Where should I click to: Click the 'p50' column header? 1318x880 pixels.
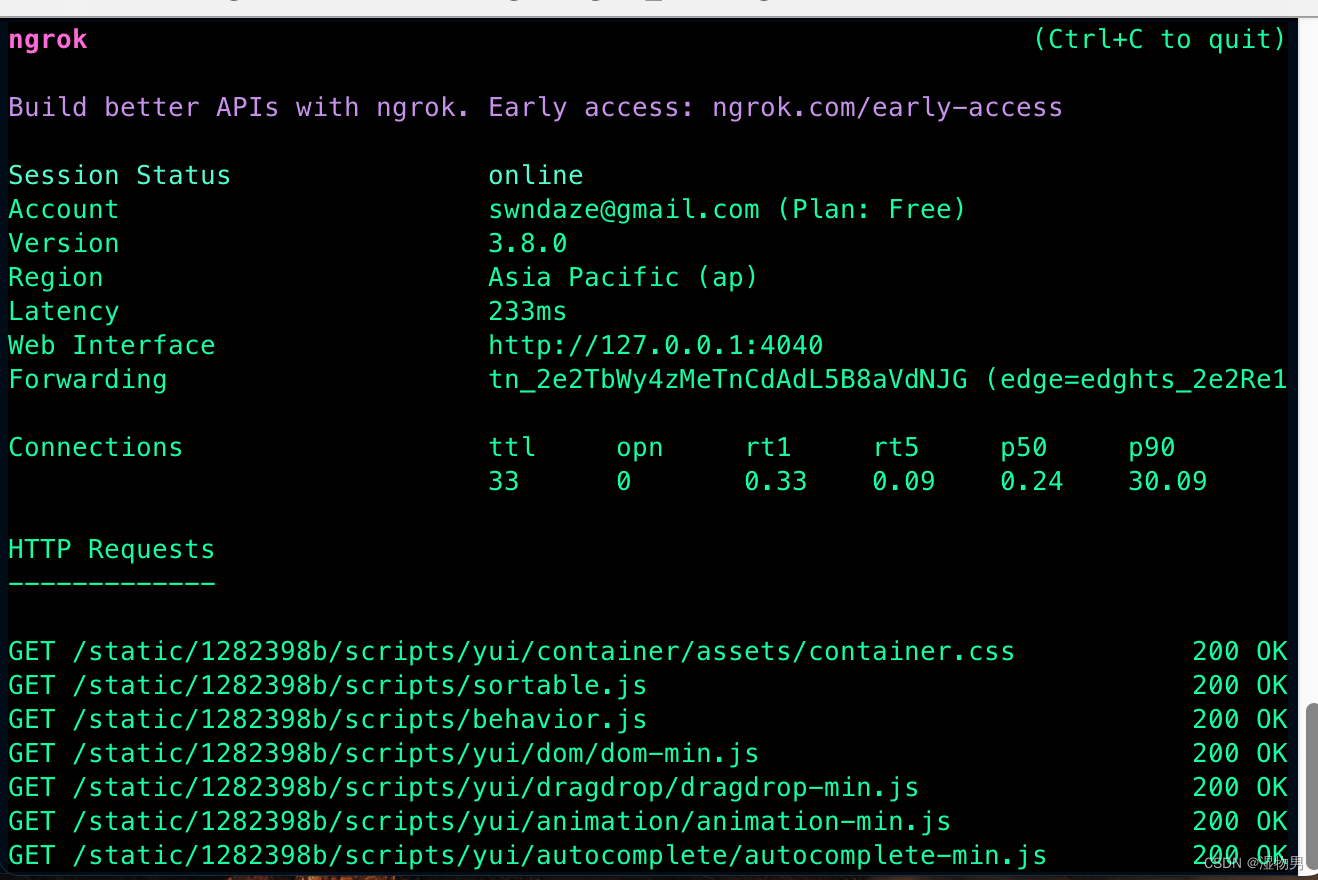(x=1024, y=447)
